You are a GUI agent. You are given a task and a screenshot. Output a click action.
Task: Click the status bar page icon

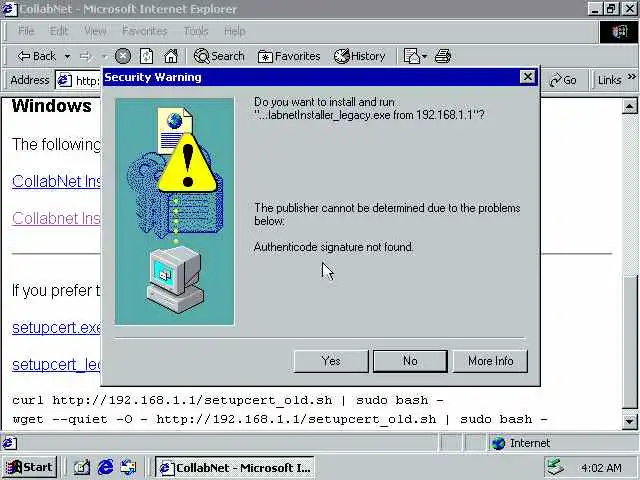click(x=9, y=443)
